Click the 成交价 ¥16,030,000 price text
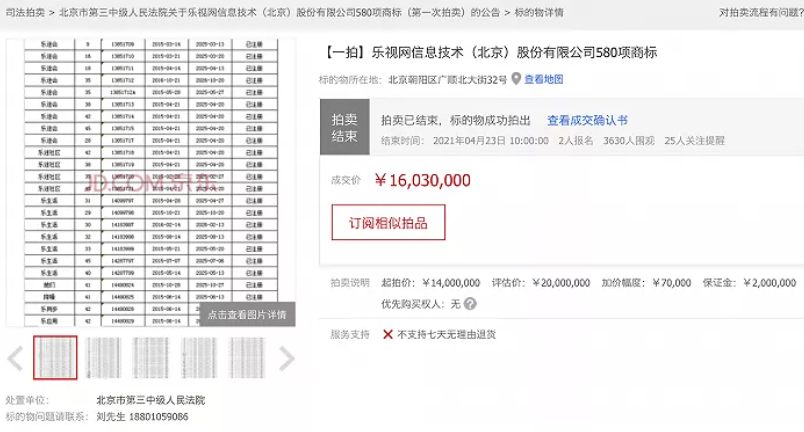This screenshot has height=432, width=804. point(422,180)
